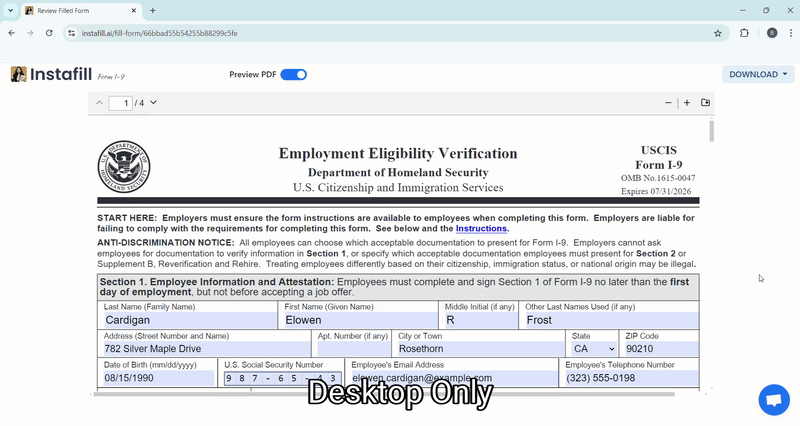
Task: Go to next PDF page
Action: tap(153, 103)
